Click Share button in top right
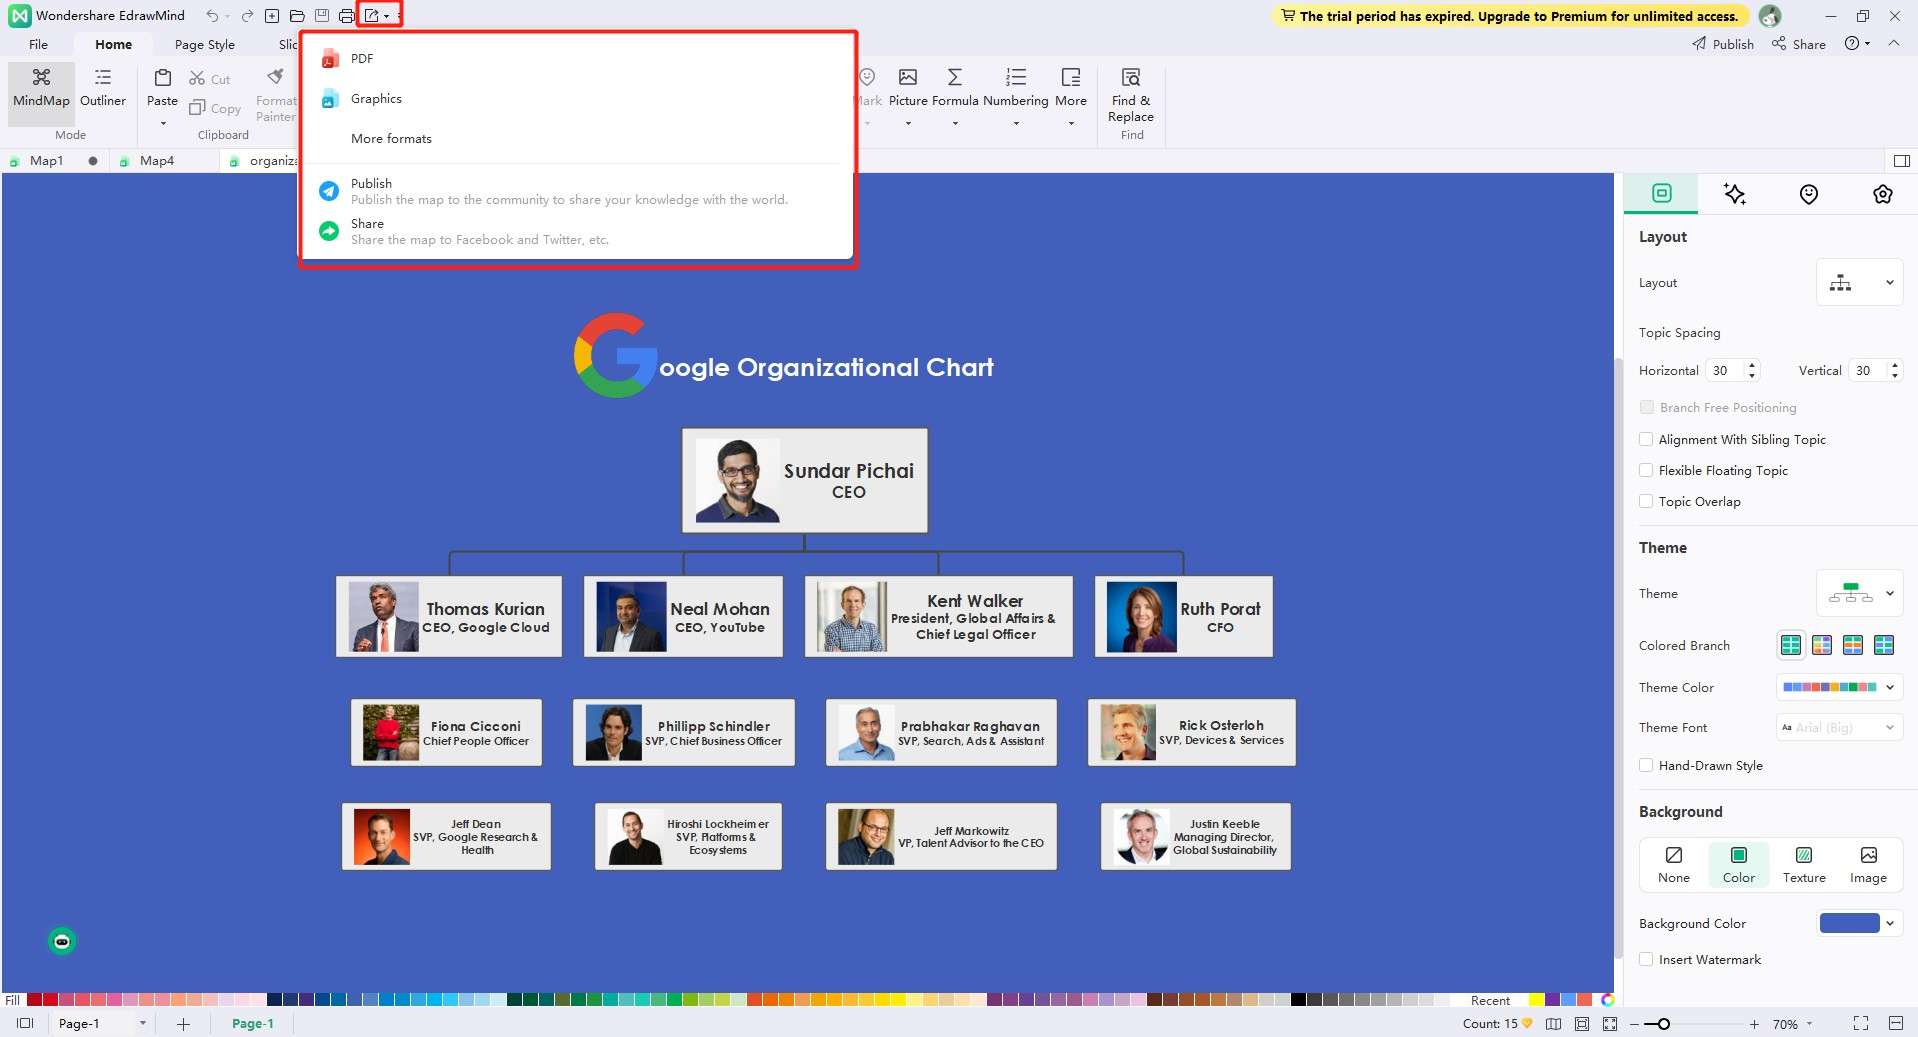Image resolution: width=1918 pixels, height=1037 pixels. (1799, 44)
